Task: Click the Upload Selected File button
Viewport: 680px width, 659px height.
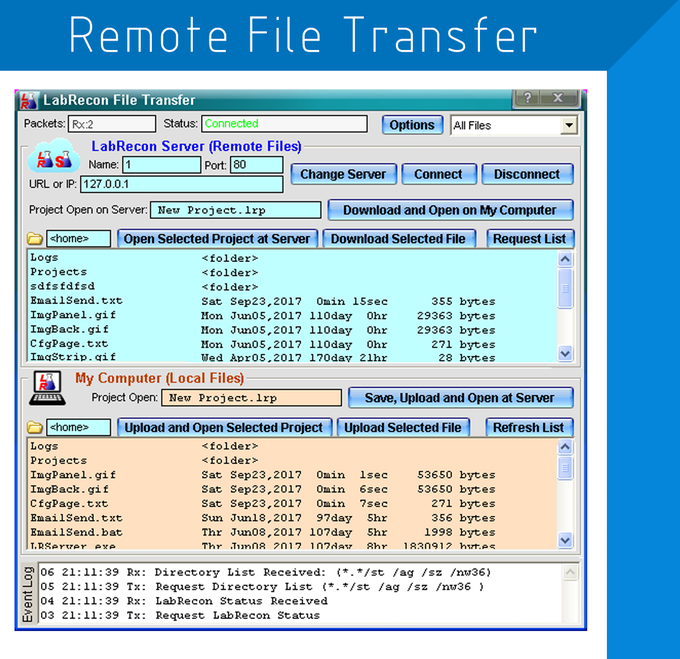Action: pyautogui.click(x=403, y=427)
